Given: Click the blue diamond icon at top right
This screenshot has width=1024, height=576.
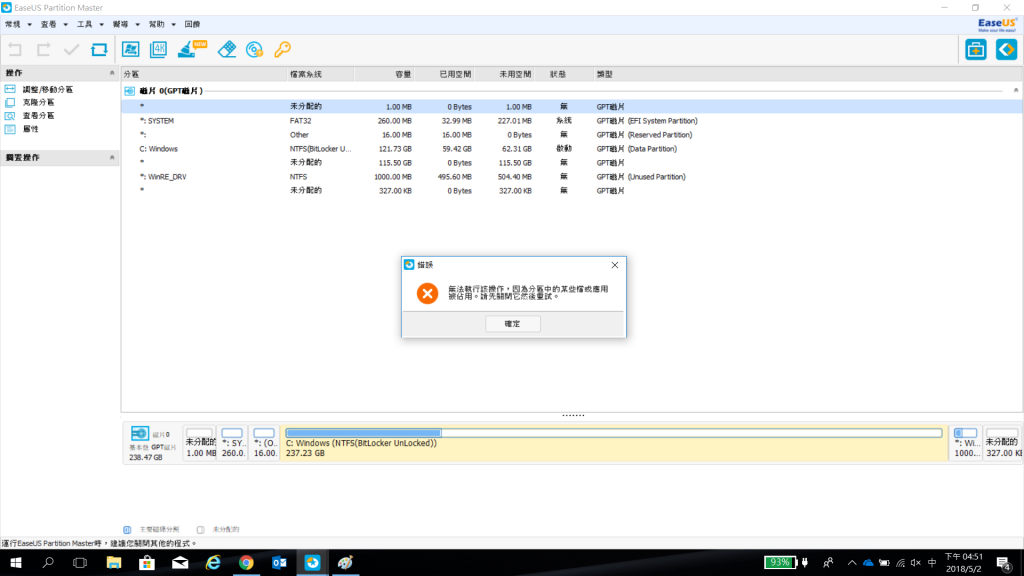Looking at the screenshot, I should click(1006, 50).
